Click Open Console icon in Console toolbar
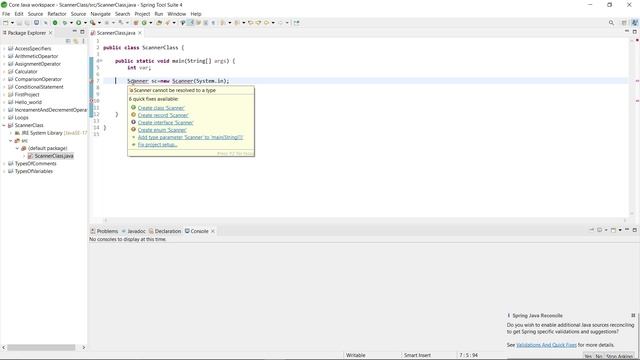This screenshot has height=360, width=640. [613, 230]
